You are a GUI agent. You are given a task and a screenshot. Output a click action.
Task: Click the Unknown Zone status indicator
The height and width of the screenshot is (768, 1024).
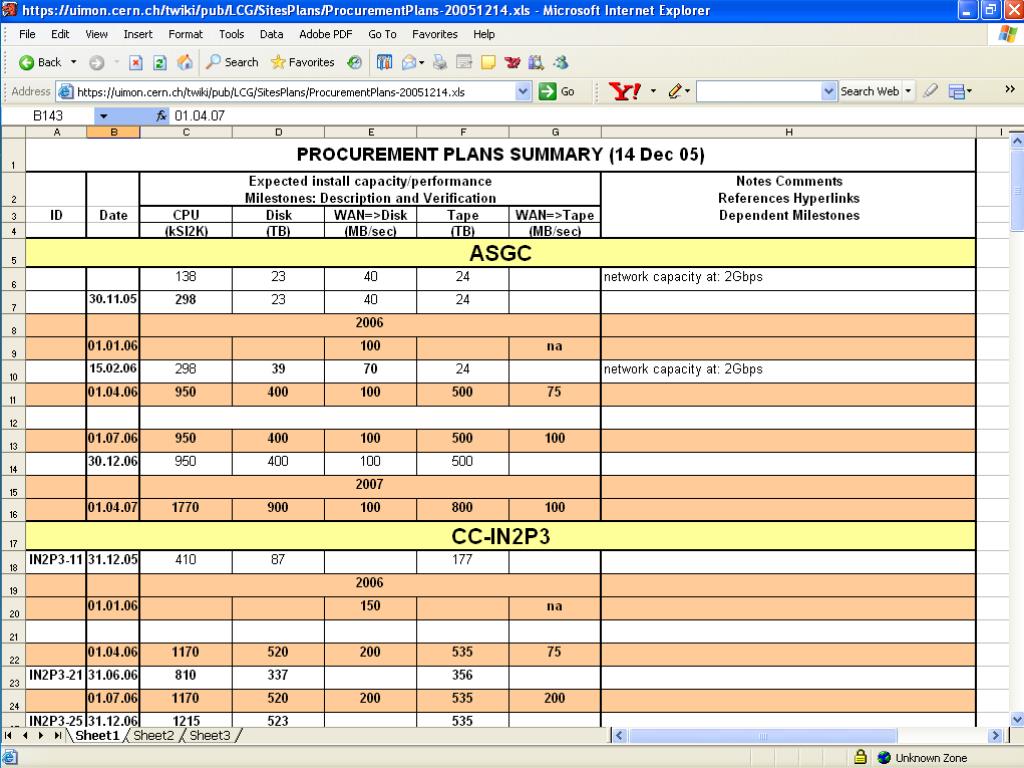point(922,758)
